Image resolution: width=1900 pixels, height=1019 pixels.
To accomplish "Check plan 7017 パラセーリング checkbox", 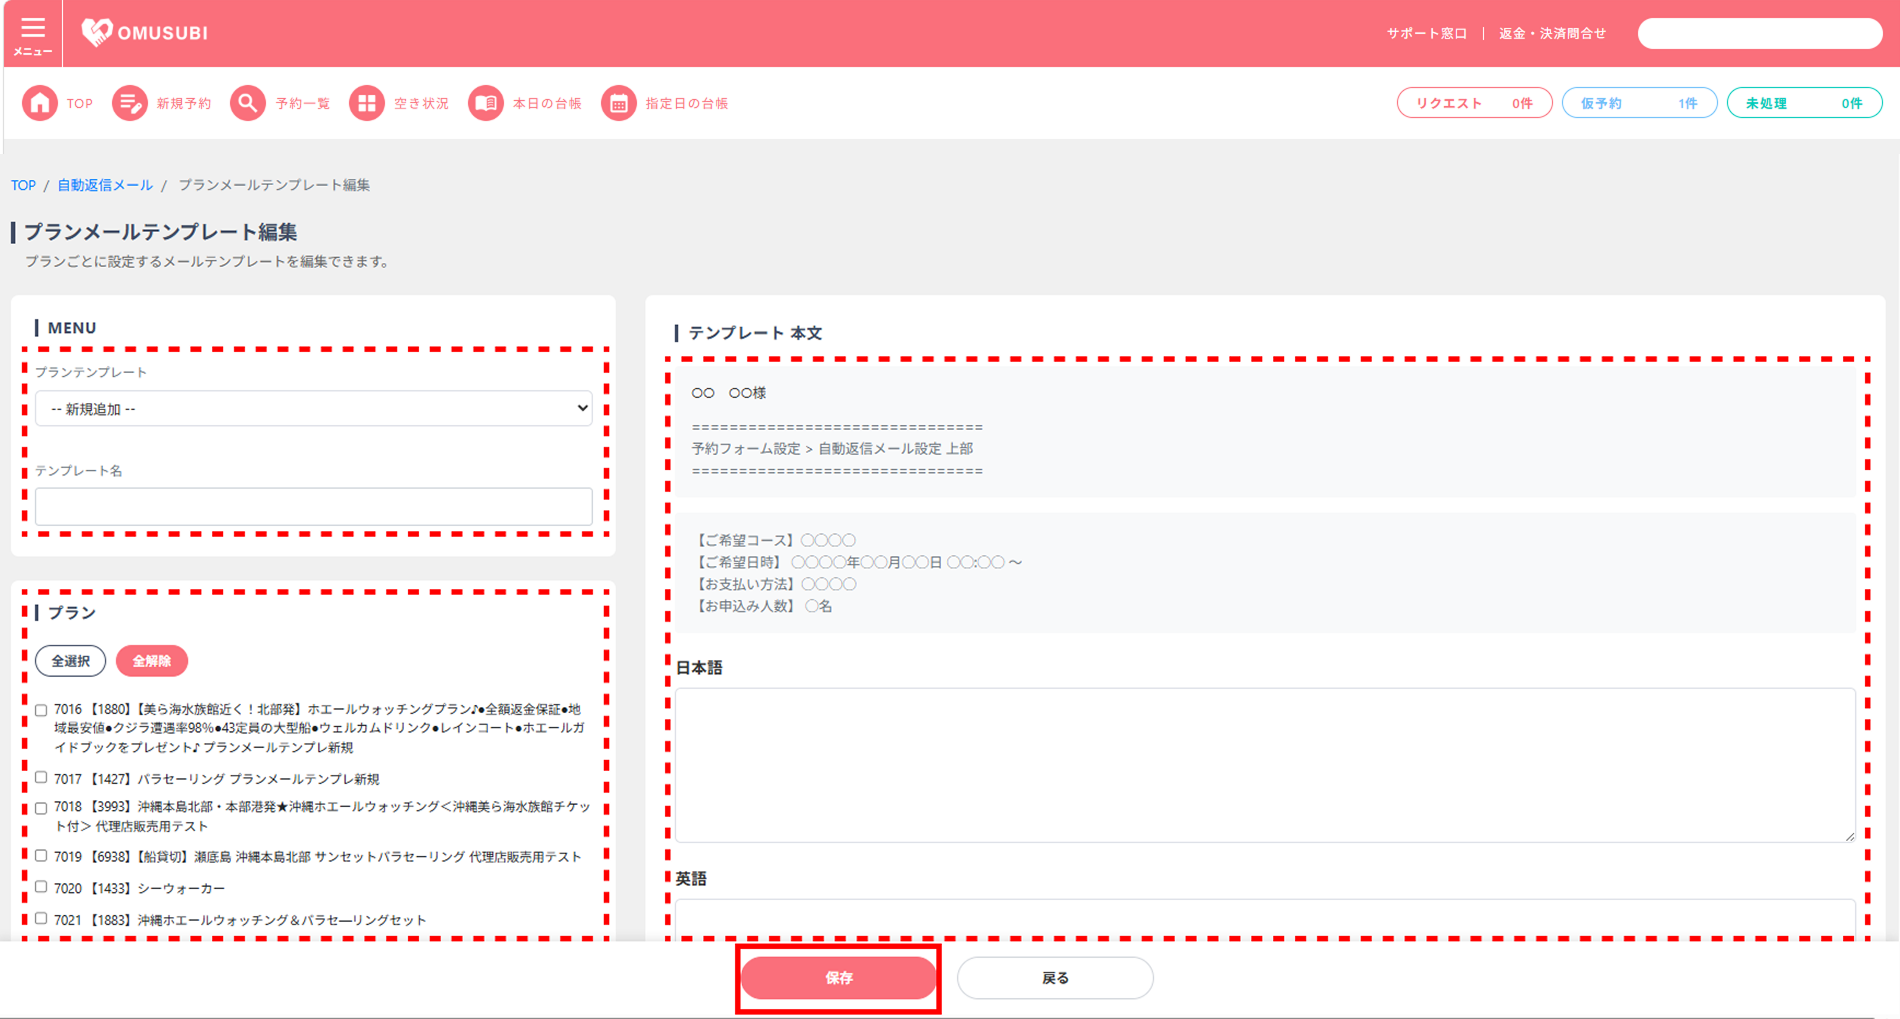I will click(41, 777).
